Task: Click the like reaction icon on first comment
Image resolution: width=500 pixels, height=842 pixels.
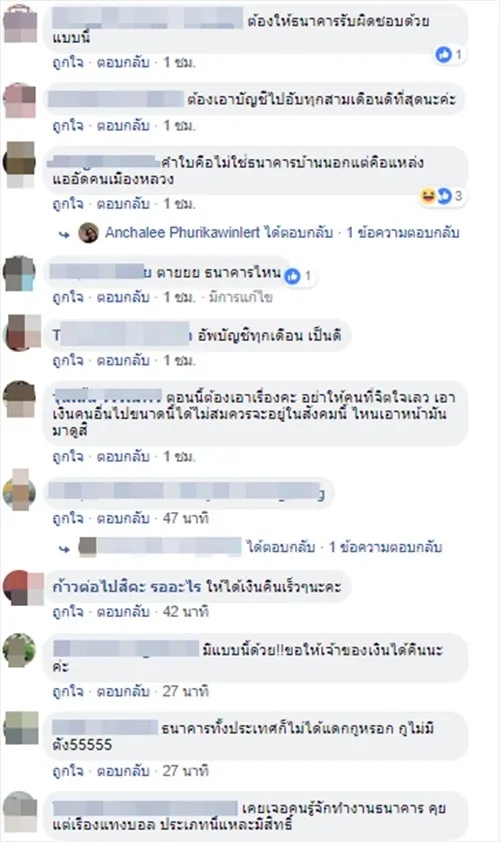Action: (443, 54)
